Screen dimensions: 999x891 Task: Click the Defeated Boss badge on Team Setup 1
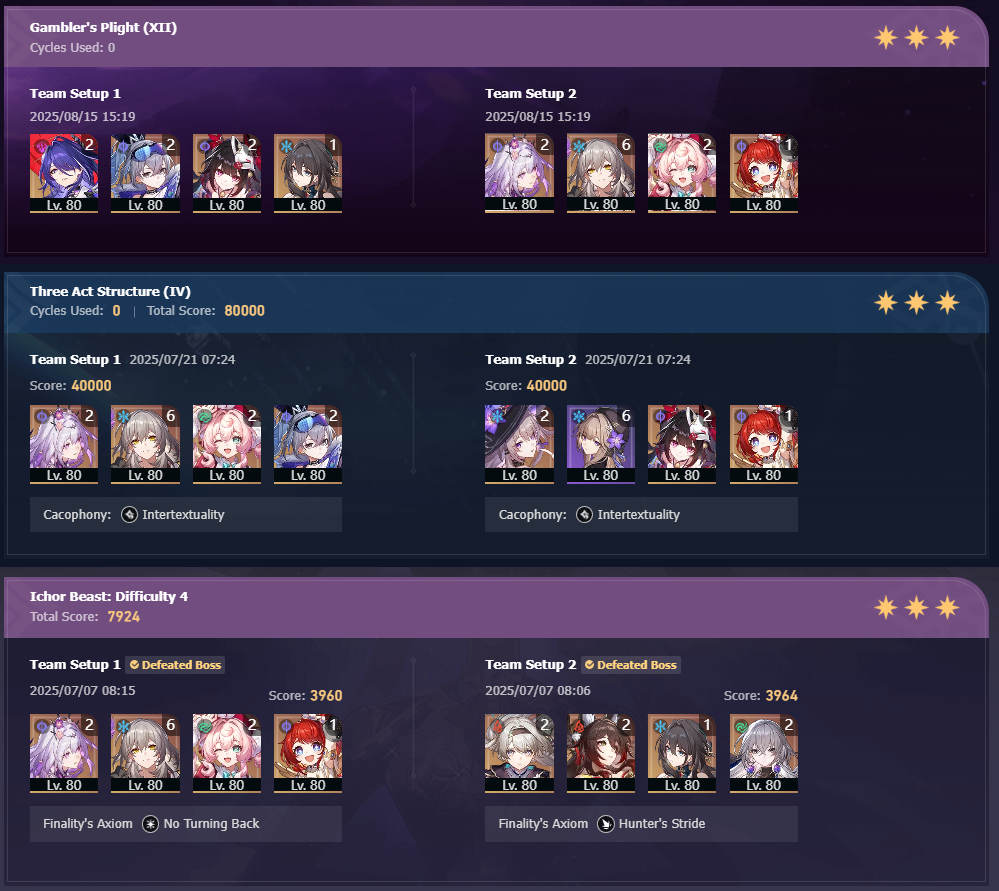175,665
